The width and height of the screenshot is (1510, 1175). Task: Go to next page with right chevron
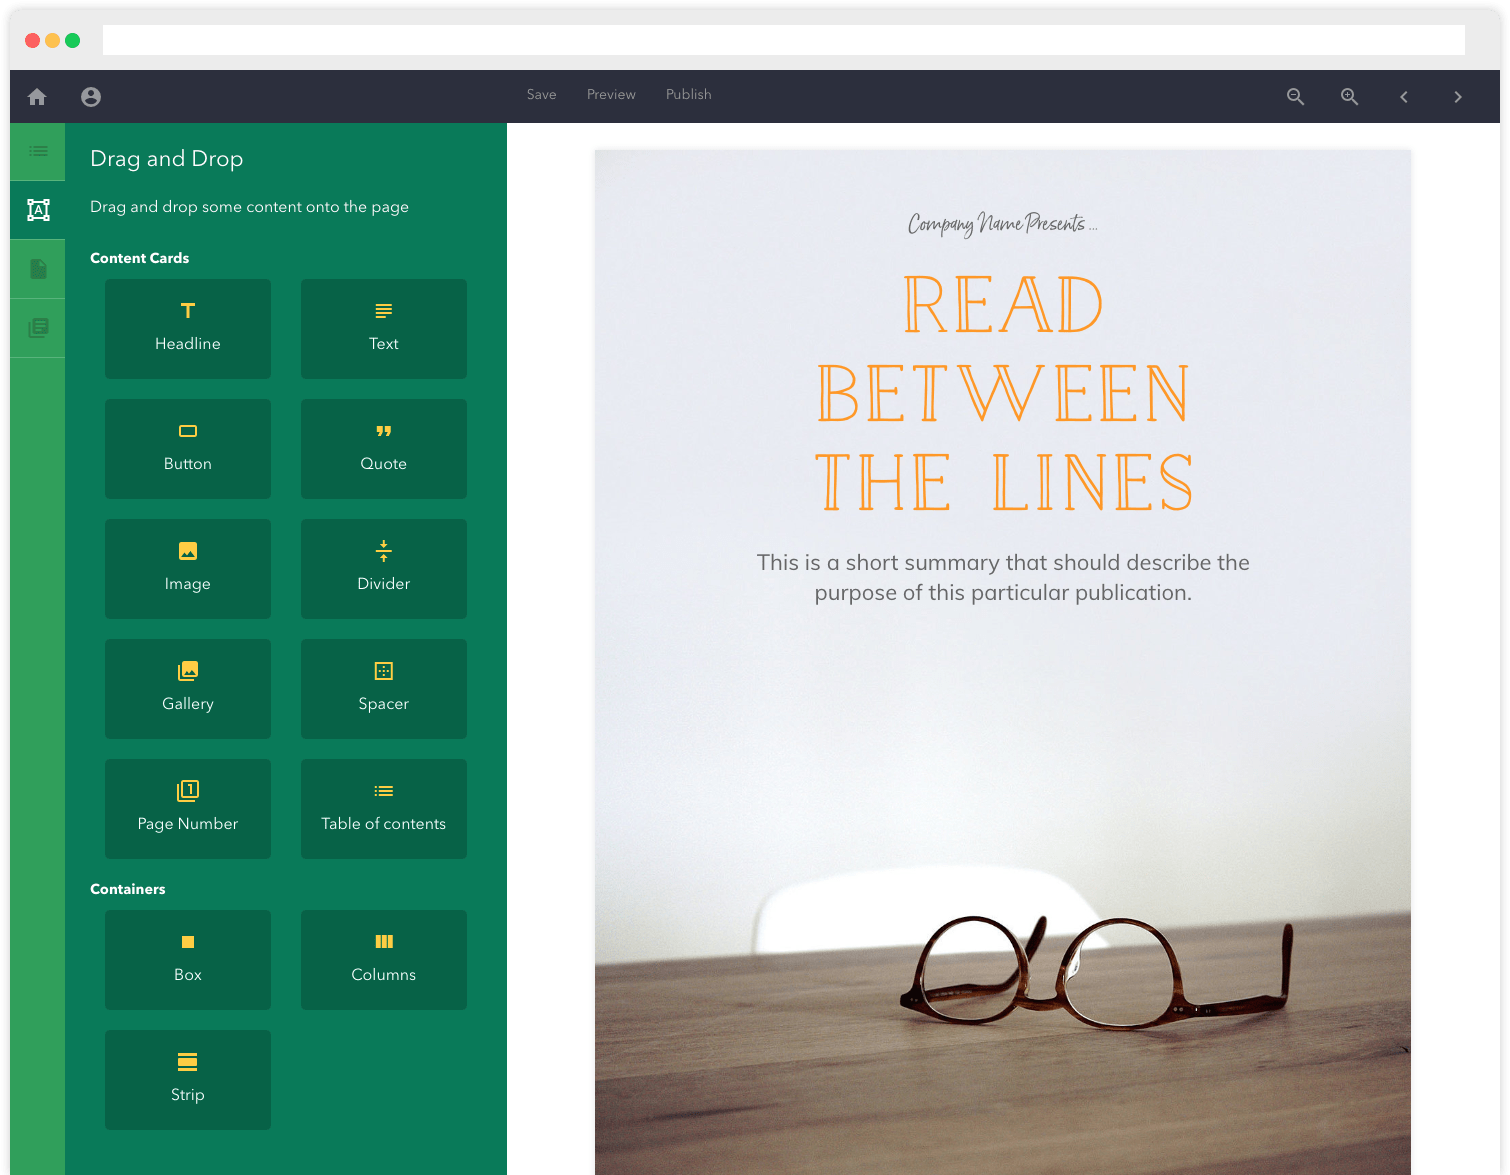tap(1458, 97)
